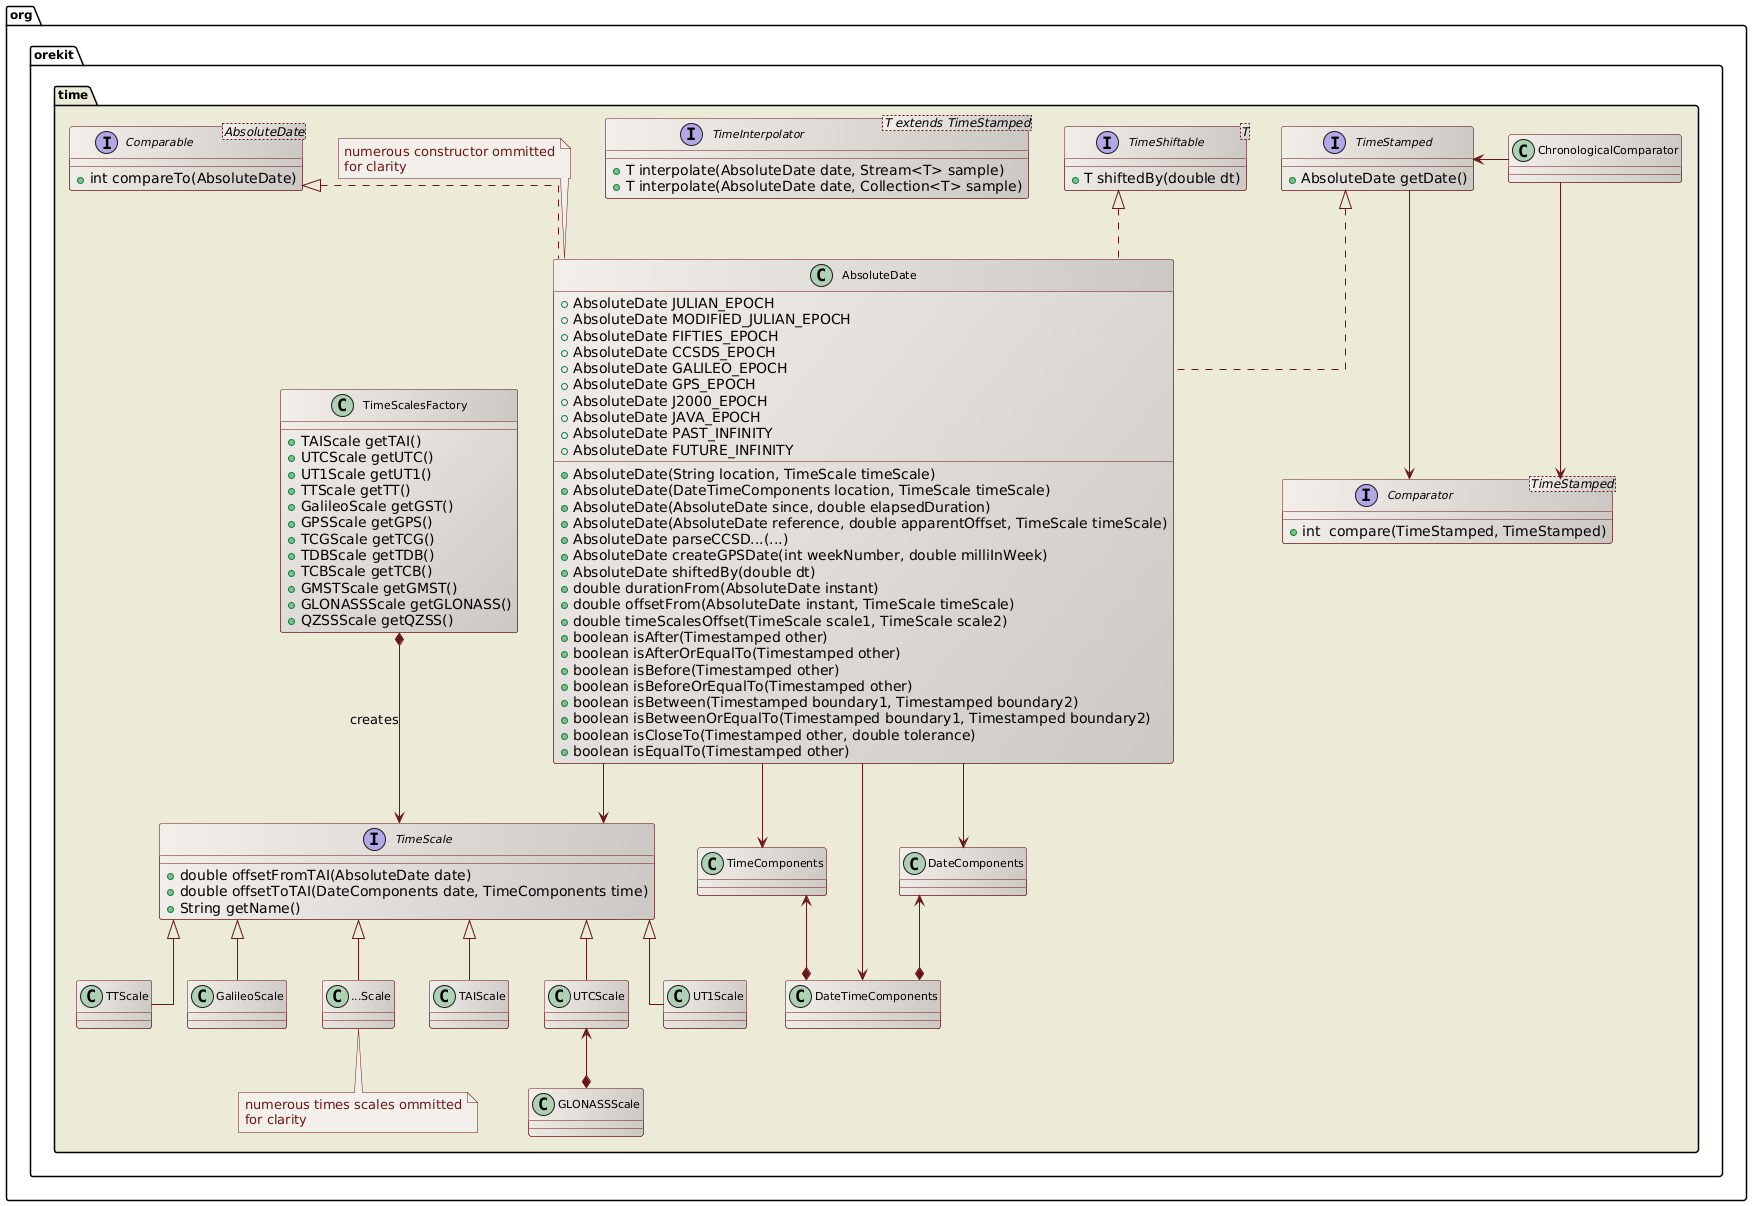Image resolution: width=1752 pixels, height=1206 pixels.
Task: Click the TimeShiftable interface icon
Action: coord(1107,142)
